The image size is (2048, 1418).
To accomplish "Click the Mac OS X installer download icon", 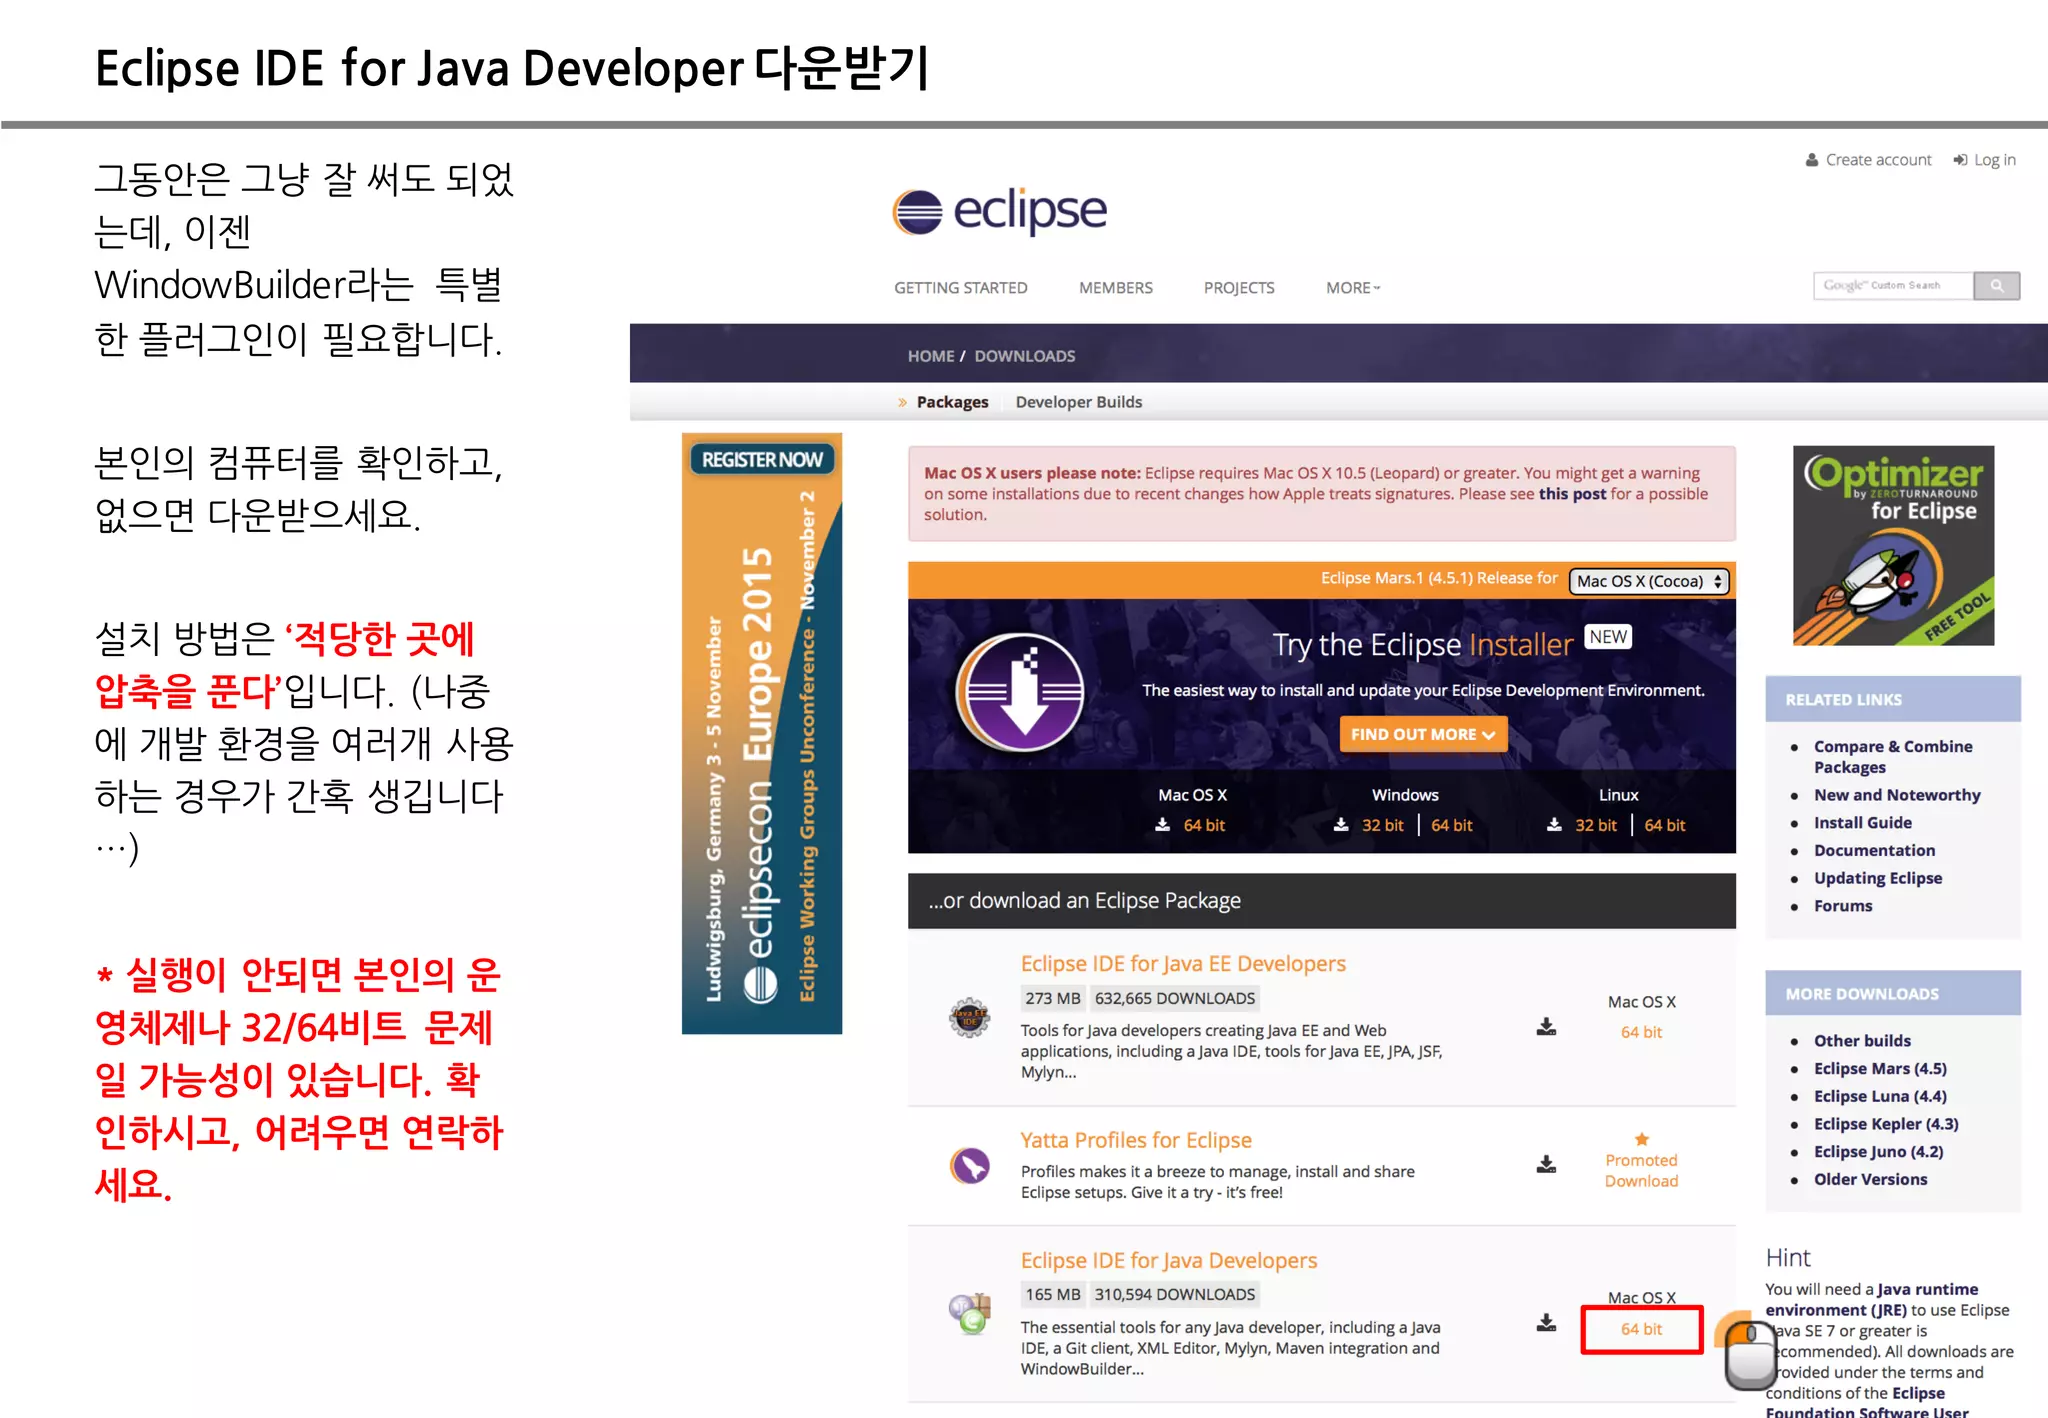I will point(1163,825).
